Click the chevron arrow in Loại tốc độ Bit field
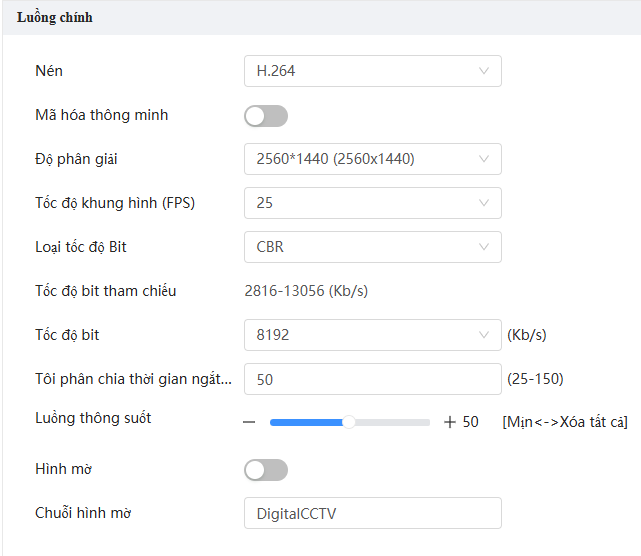This screenshot has height=556, width=641. click(484, 247)
